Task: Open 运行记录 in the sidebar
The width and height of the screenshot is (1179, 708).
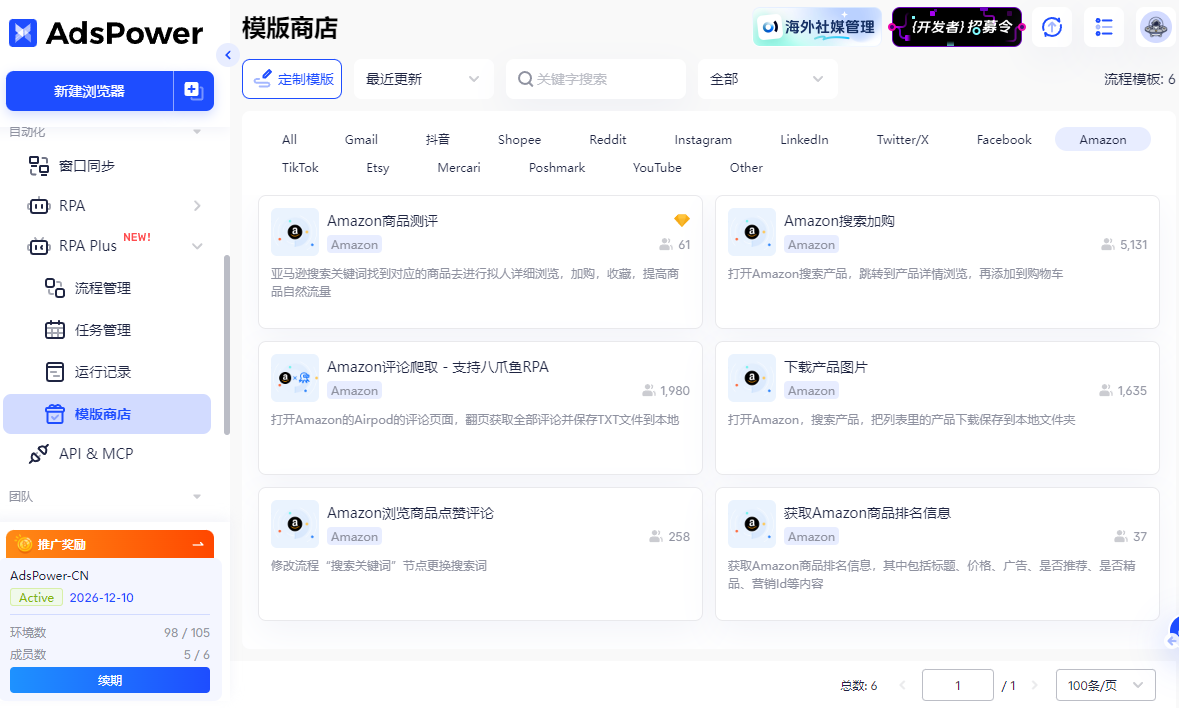Action: [x=102, y=372]
